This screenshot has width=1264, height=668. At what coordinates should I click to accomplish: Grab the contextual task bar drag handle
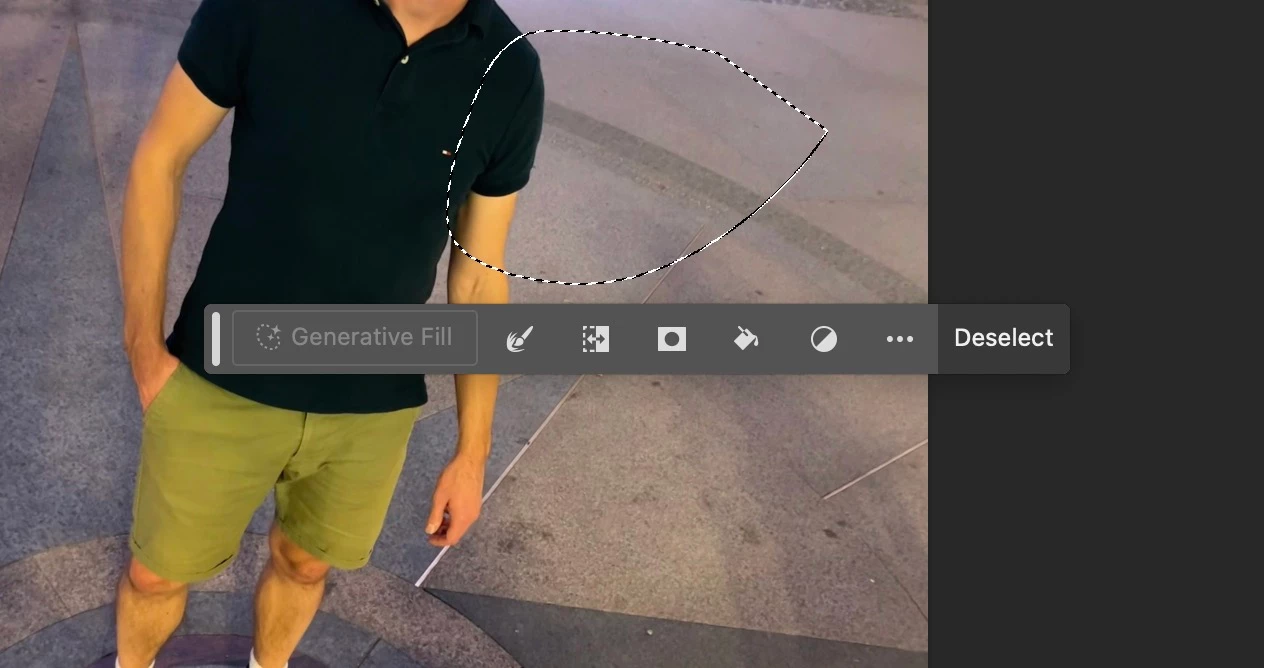[216, 338]
